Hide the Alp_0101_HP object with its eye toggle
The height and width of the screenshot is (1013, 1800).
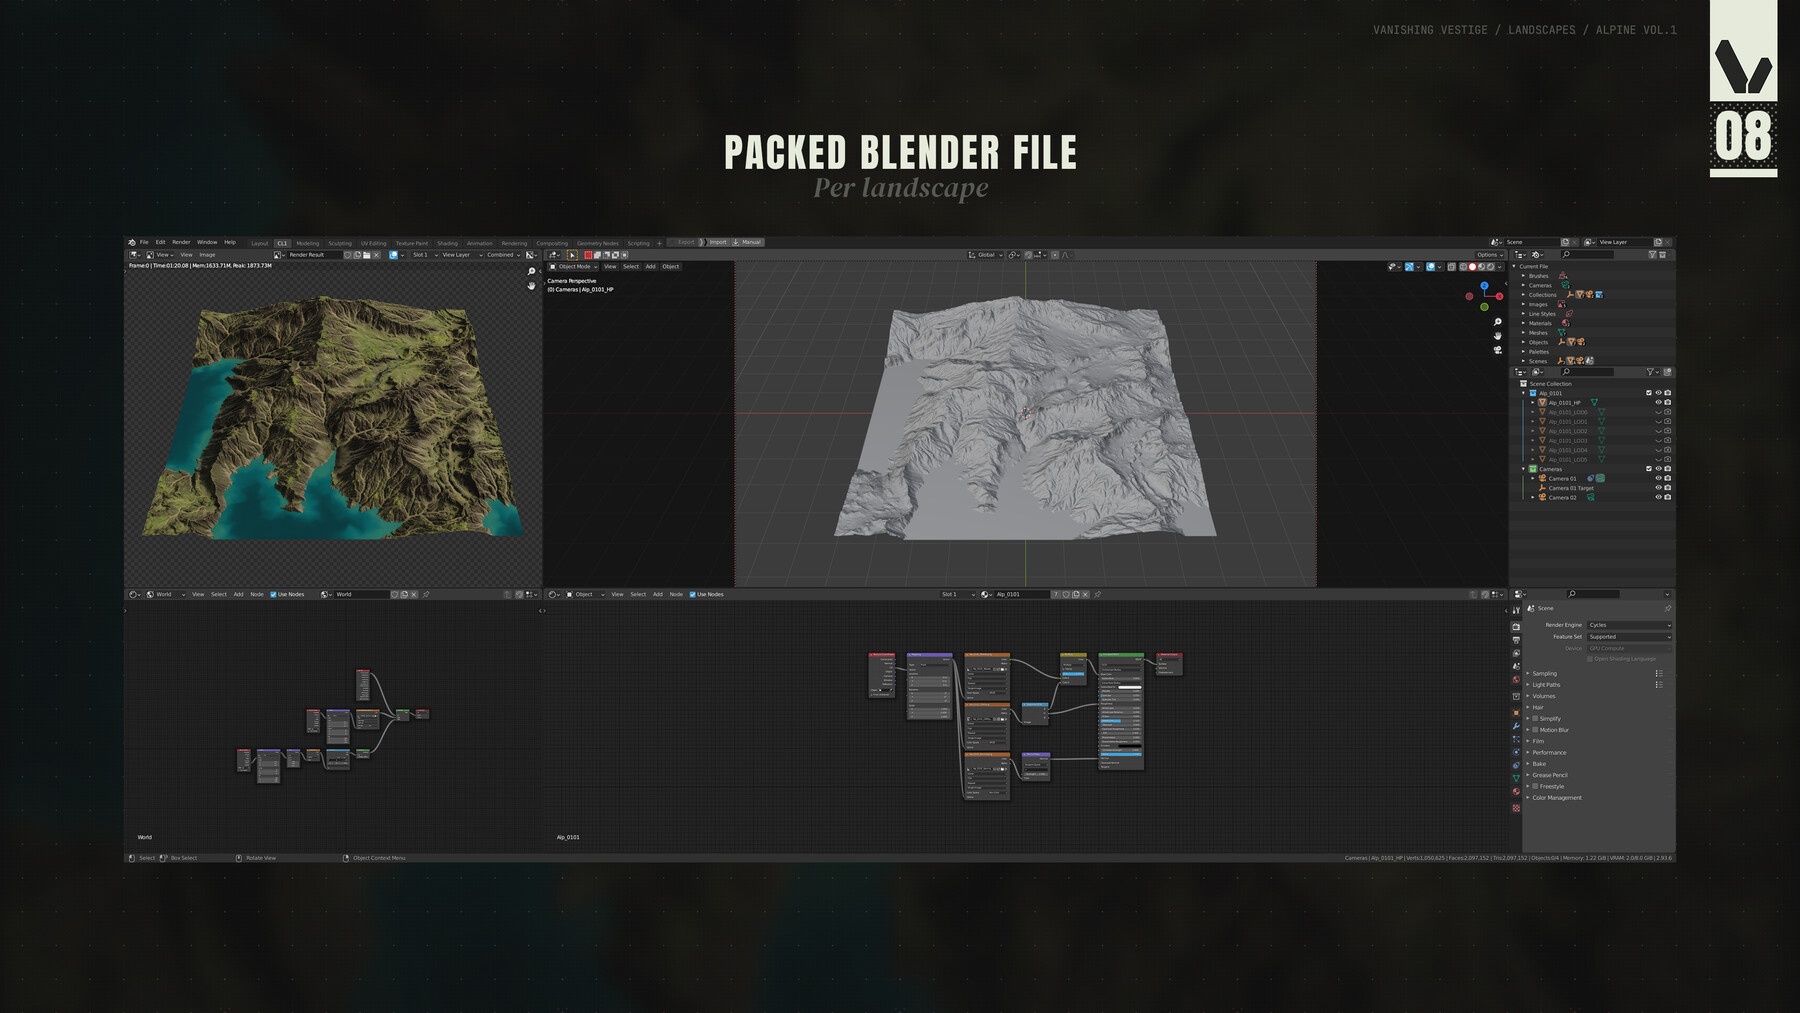click(x=1658, y=403)
